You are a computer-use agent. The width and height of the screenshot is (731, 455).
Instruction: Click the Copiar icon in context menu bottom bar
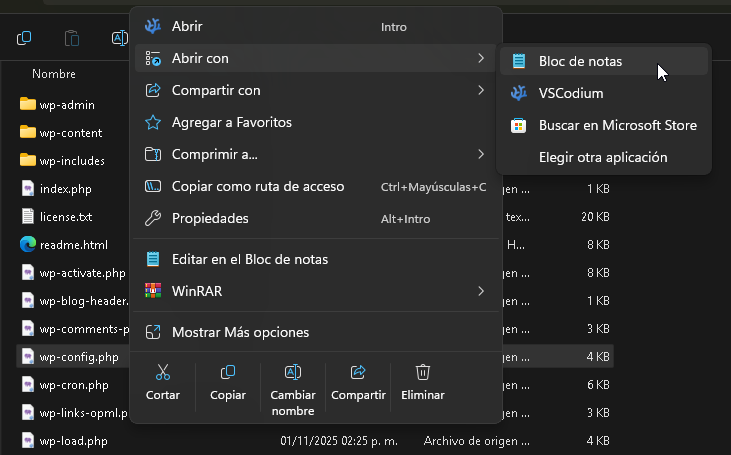pyautogui.click(x=228, y=372)
